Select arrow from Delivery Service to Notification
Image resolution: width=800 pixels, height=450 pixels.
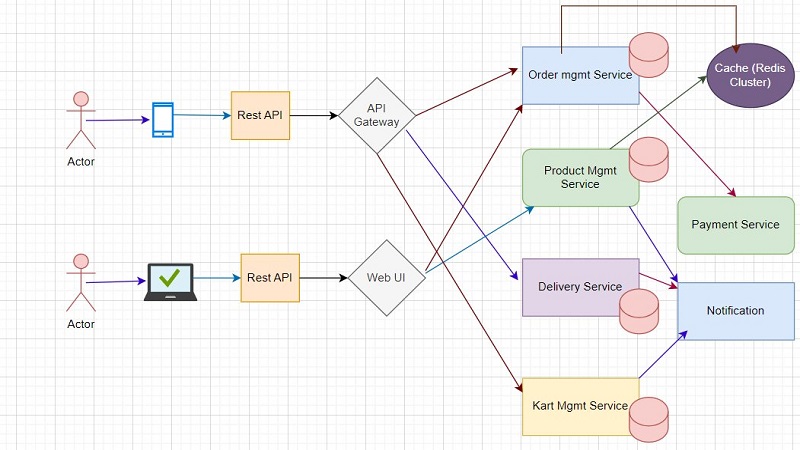pos(658,281)
